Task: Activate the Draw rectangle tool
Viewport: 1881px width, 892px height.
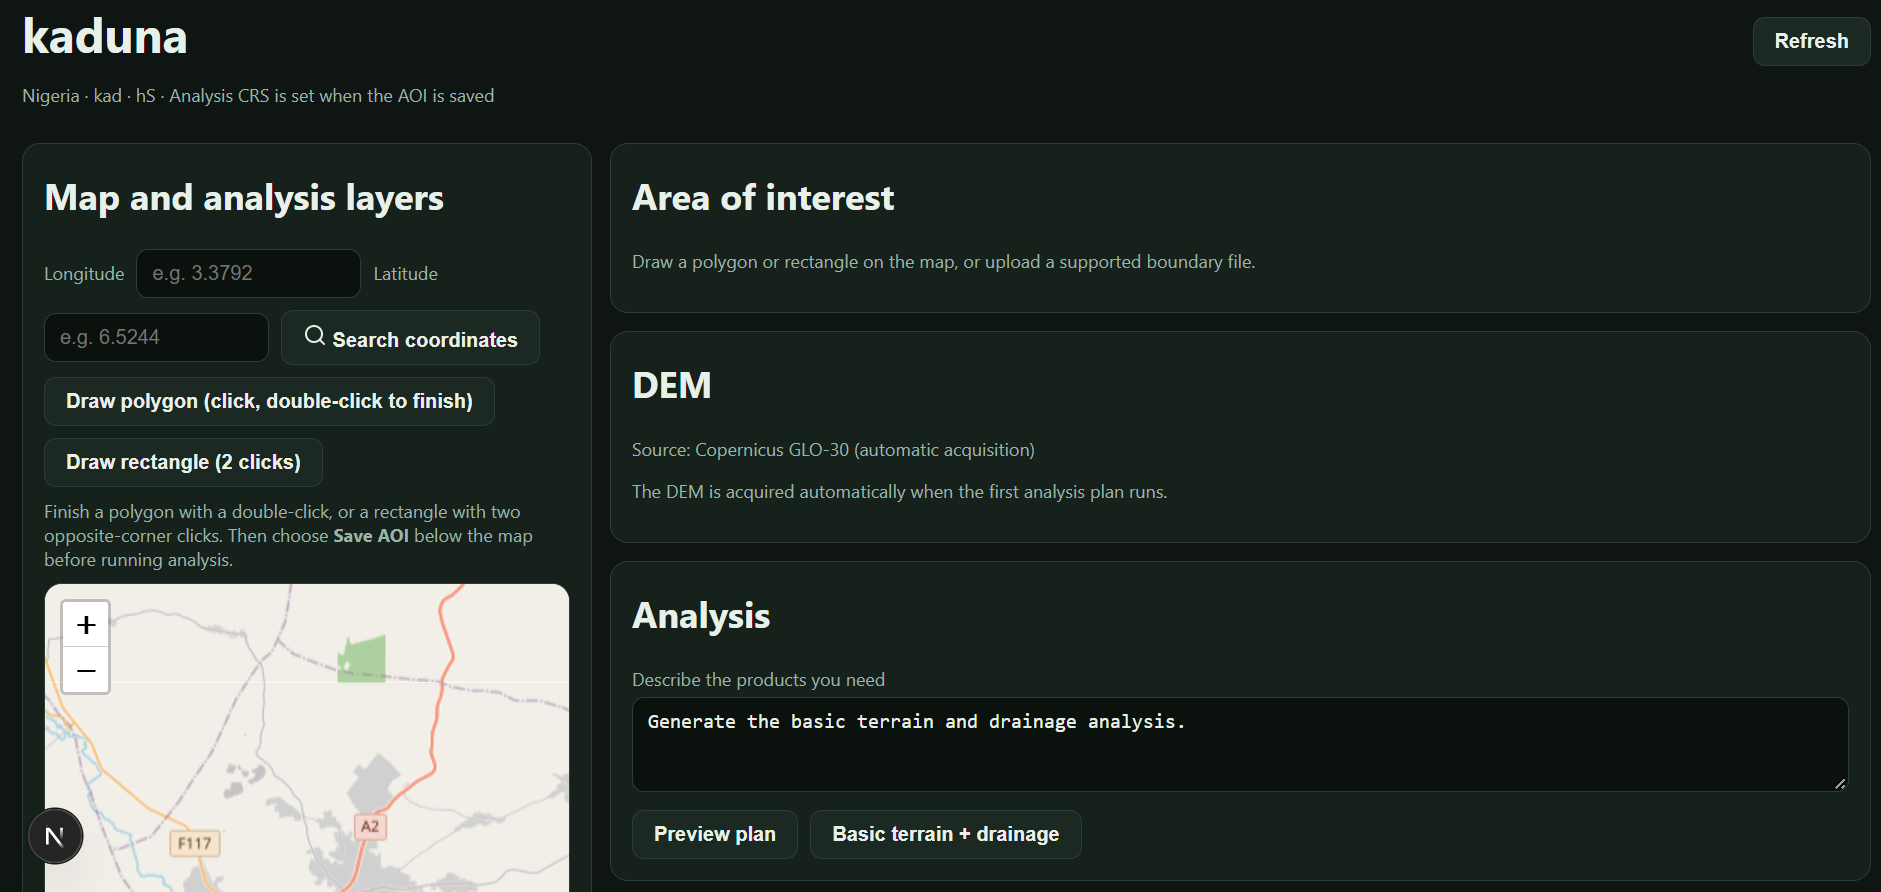Action: [183, 462]
